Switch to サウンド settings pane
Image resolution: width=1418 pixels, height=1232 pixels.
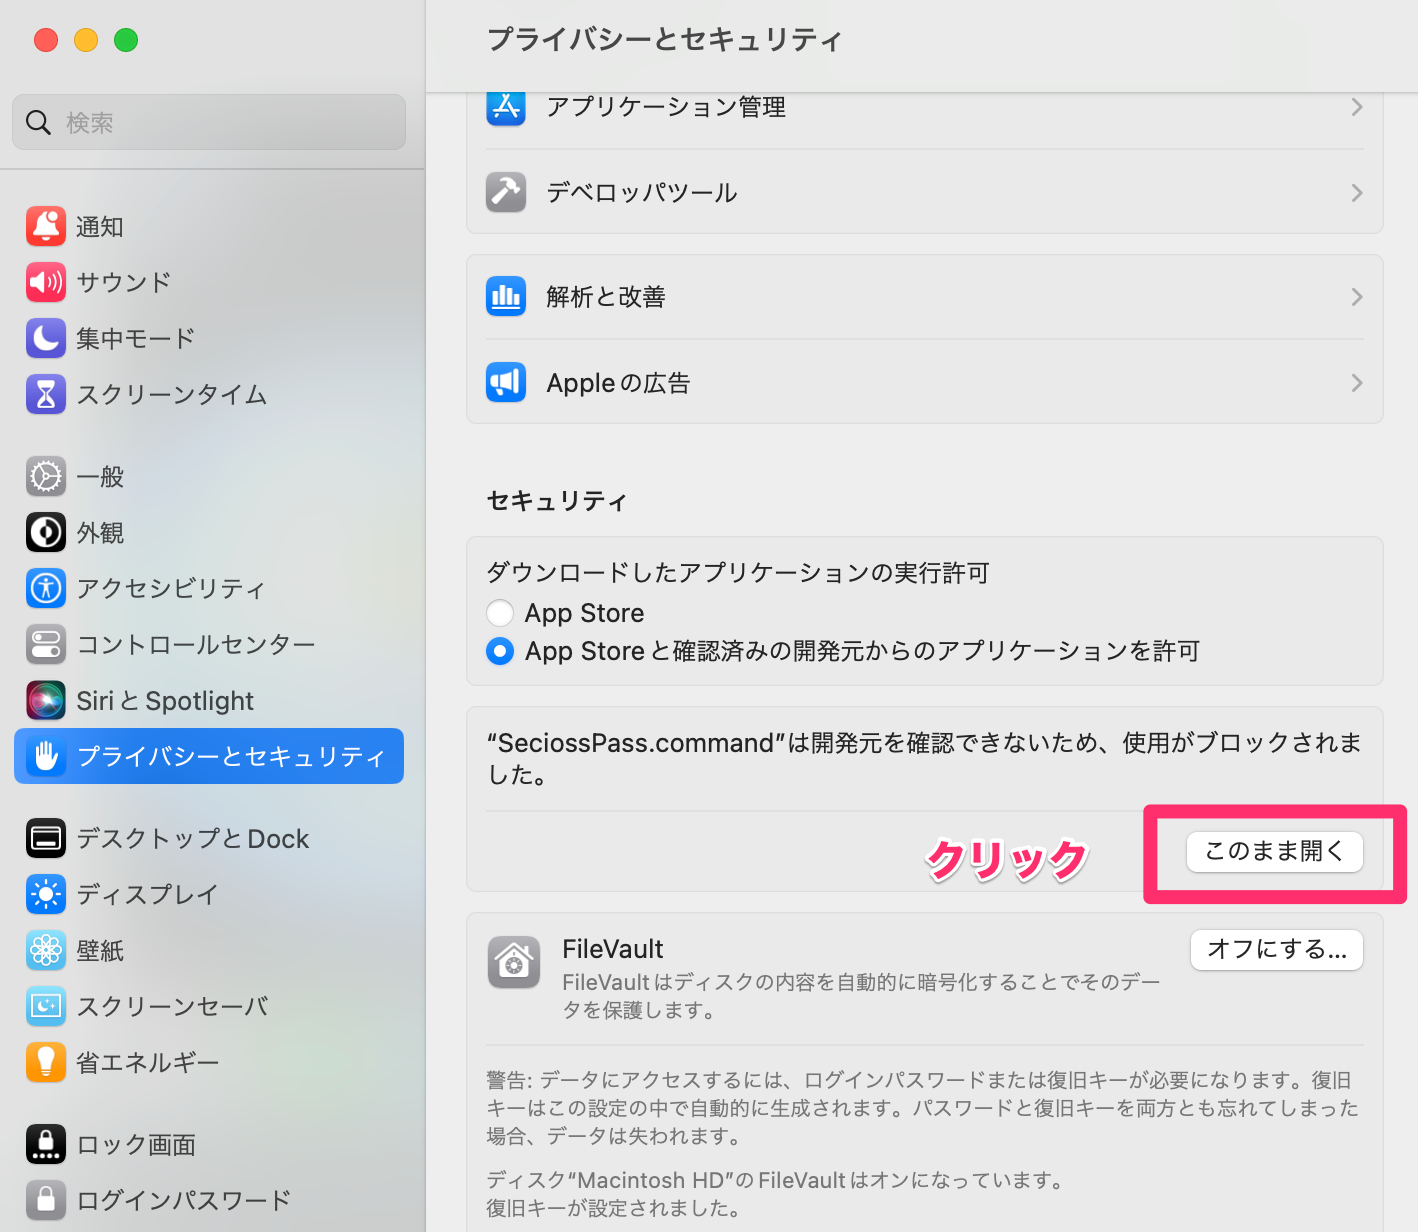[x=209, y=283]
